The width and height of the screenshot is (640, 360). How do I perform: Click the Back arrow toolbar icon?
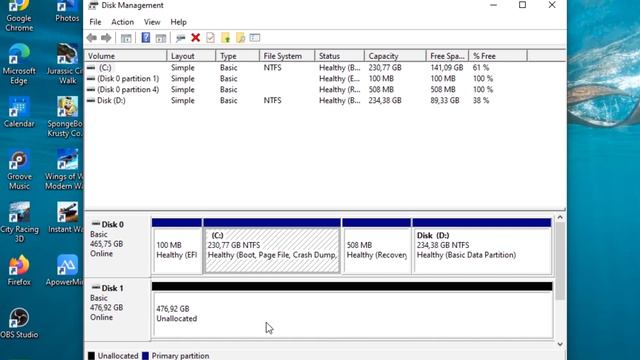(92, 38)
